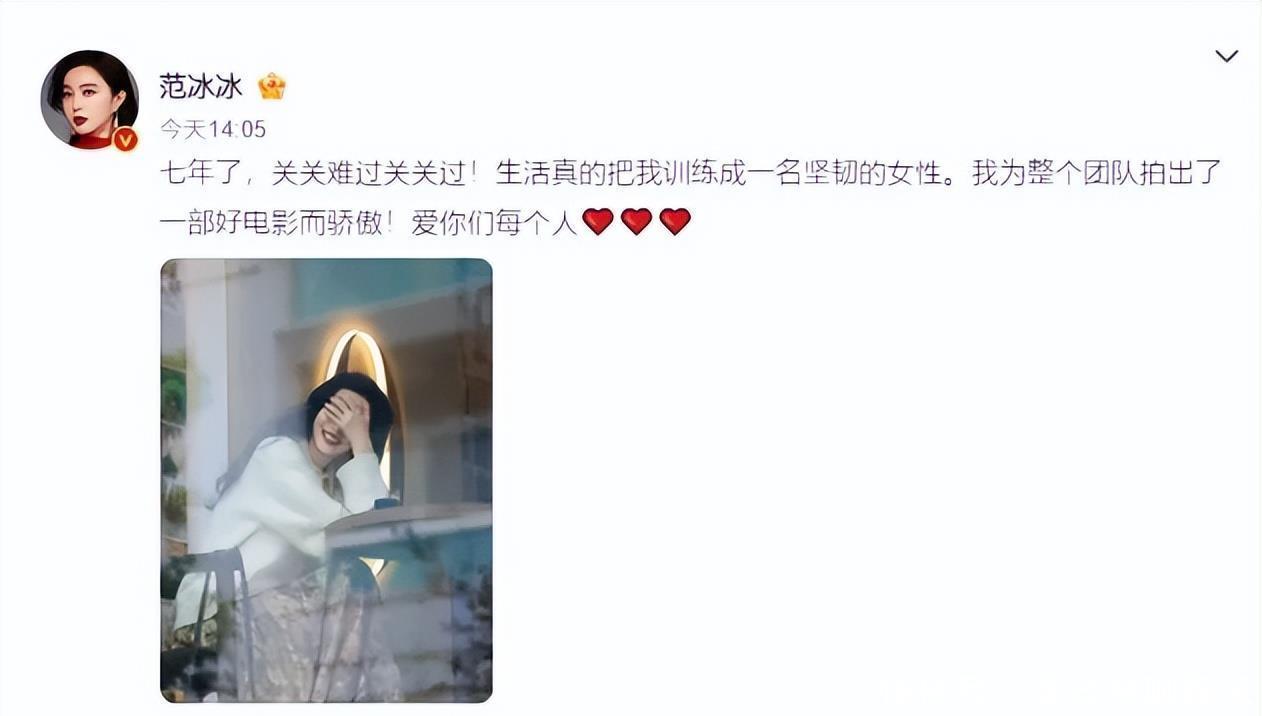Click the round profile avatar photo
The image size is (1262, 716).
tap(89, 99)
